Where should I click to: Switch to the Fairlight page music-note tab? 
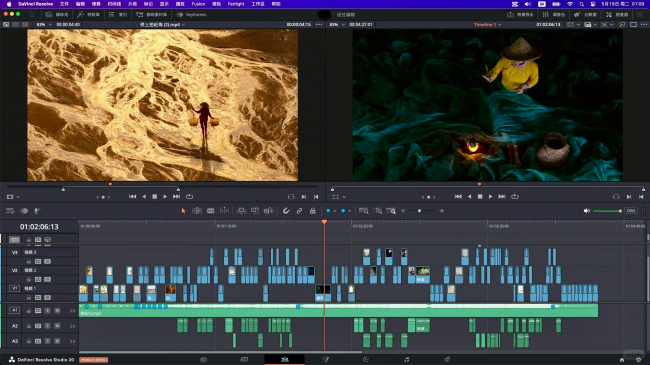pos(407,360)
